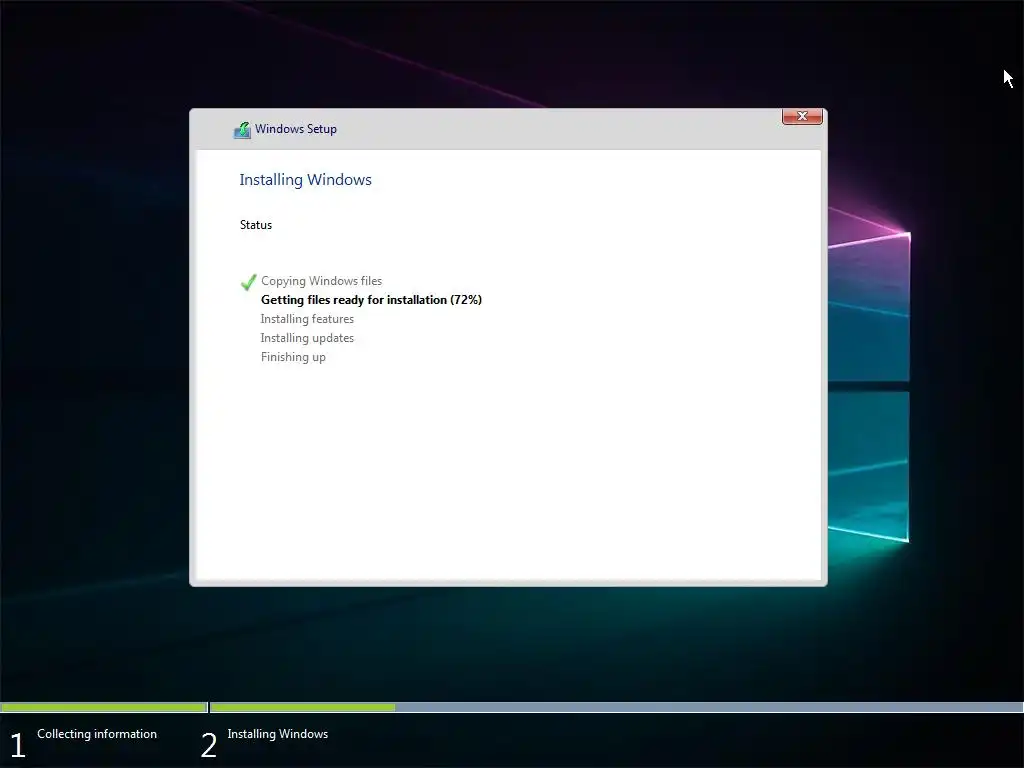This screenshot has width=1024, height=768.
Task: Click the 'Installing Windows' heading
Action: [x=306, y=180]
